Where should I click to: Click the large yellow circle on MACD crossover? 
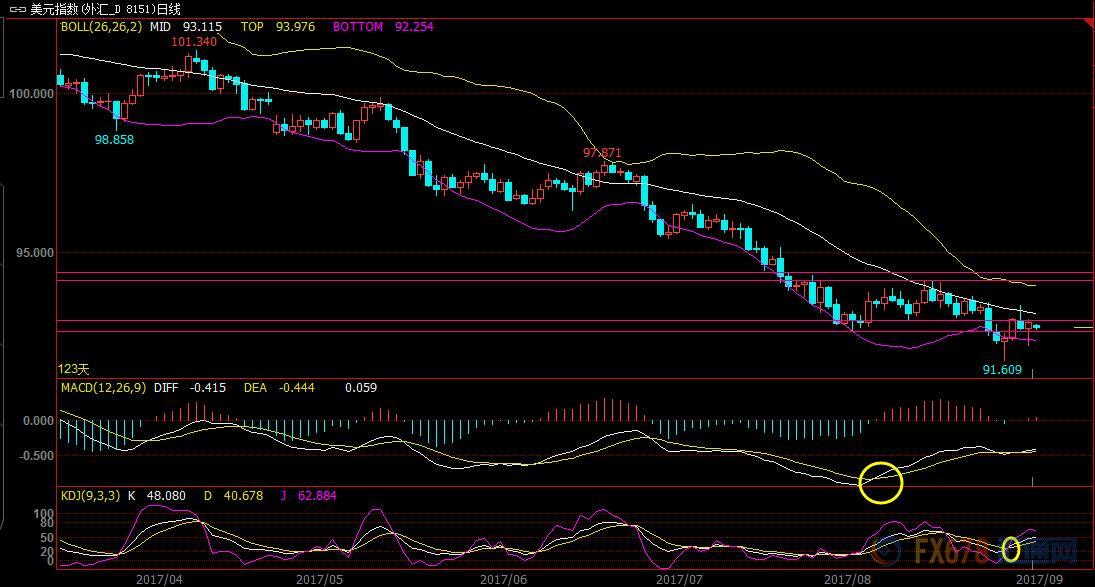tap(880, 482)
